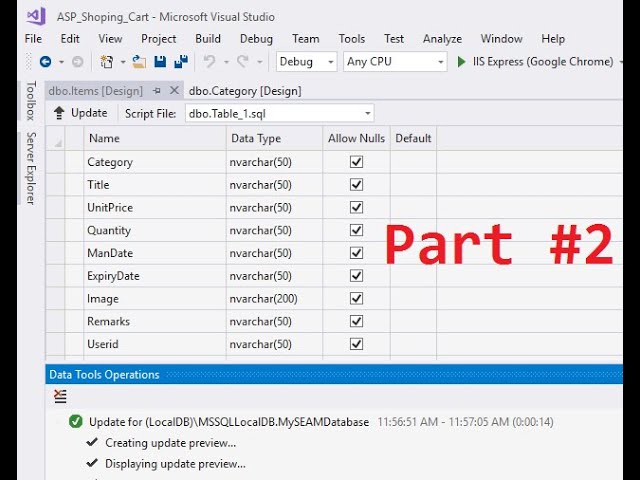The image size is (640, 480).
Task: Open the Team menu
Action: click(306, 39)
